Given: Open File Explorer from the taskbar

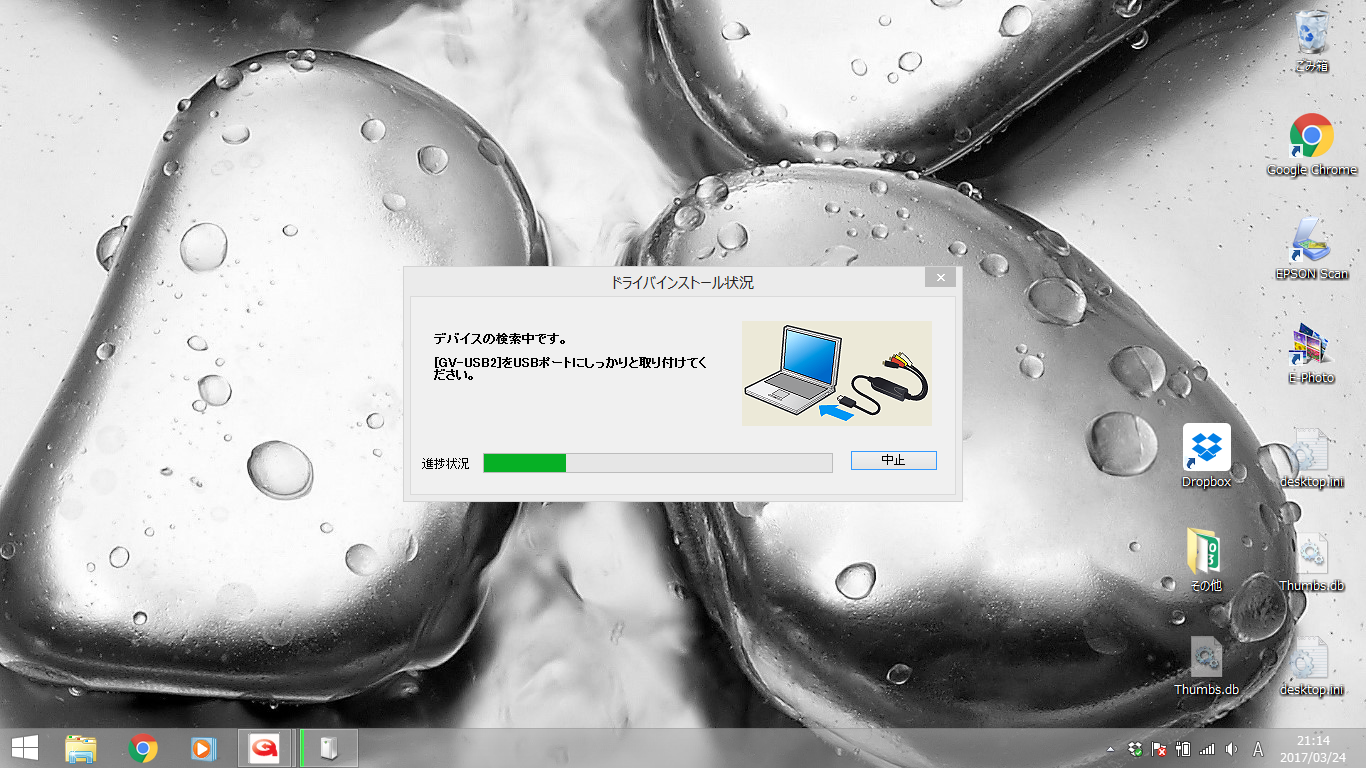Looking at the screenshot, I should pyautogui.click(x=81, y=748).
